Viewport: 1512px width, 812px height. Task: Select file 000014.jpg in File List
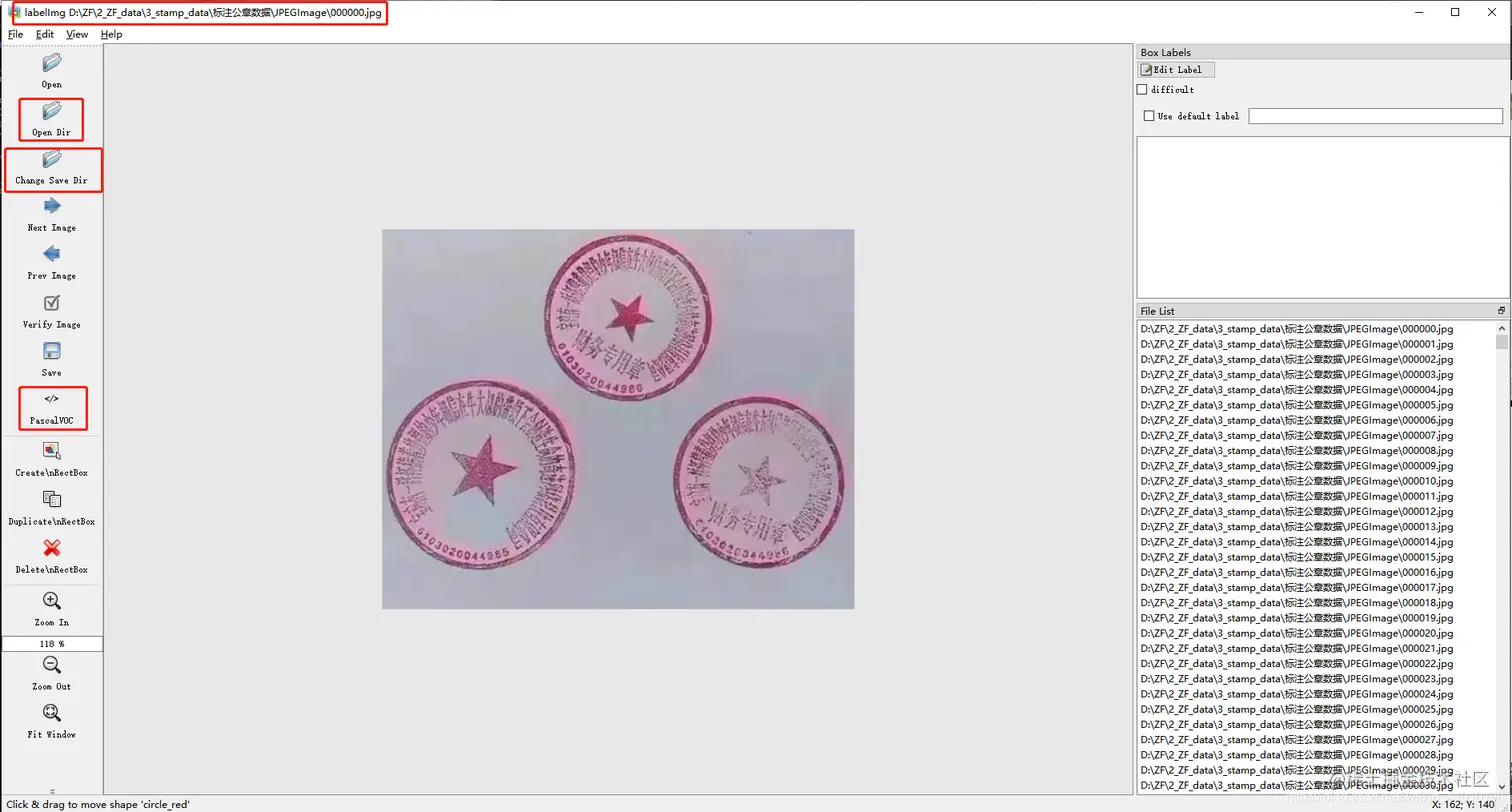pyautogui.click(x=1297, y=542)
